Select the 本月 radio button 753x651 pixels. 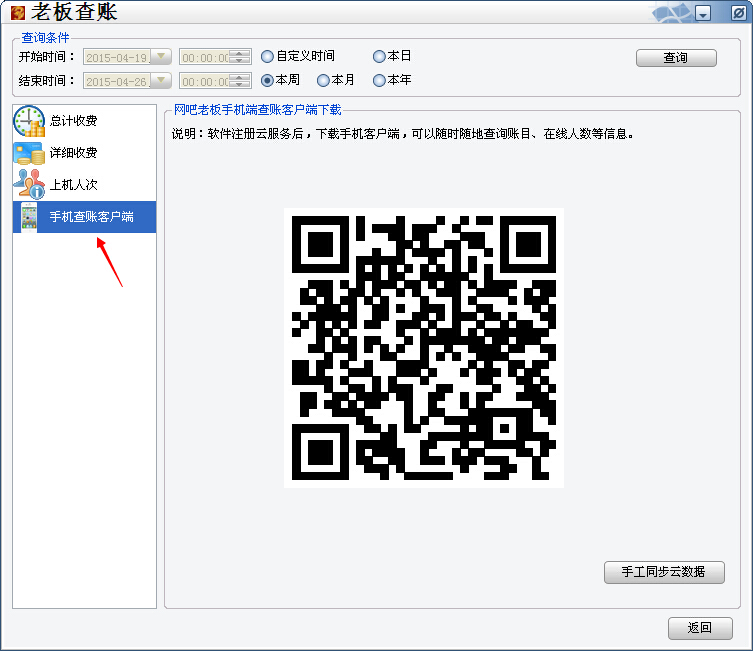coord(323,80)
